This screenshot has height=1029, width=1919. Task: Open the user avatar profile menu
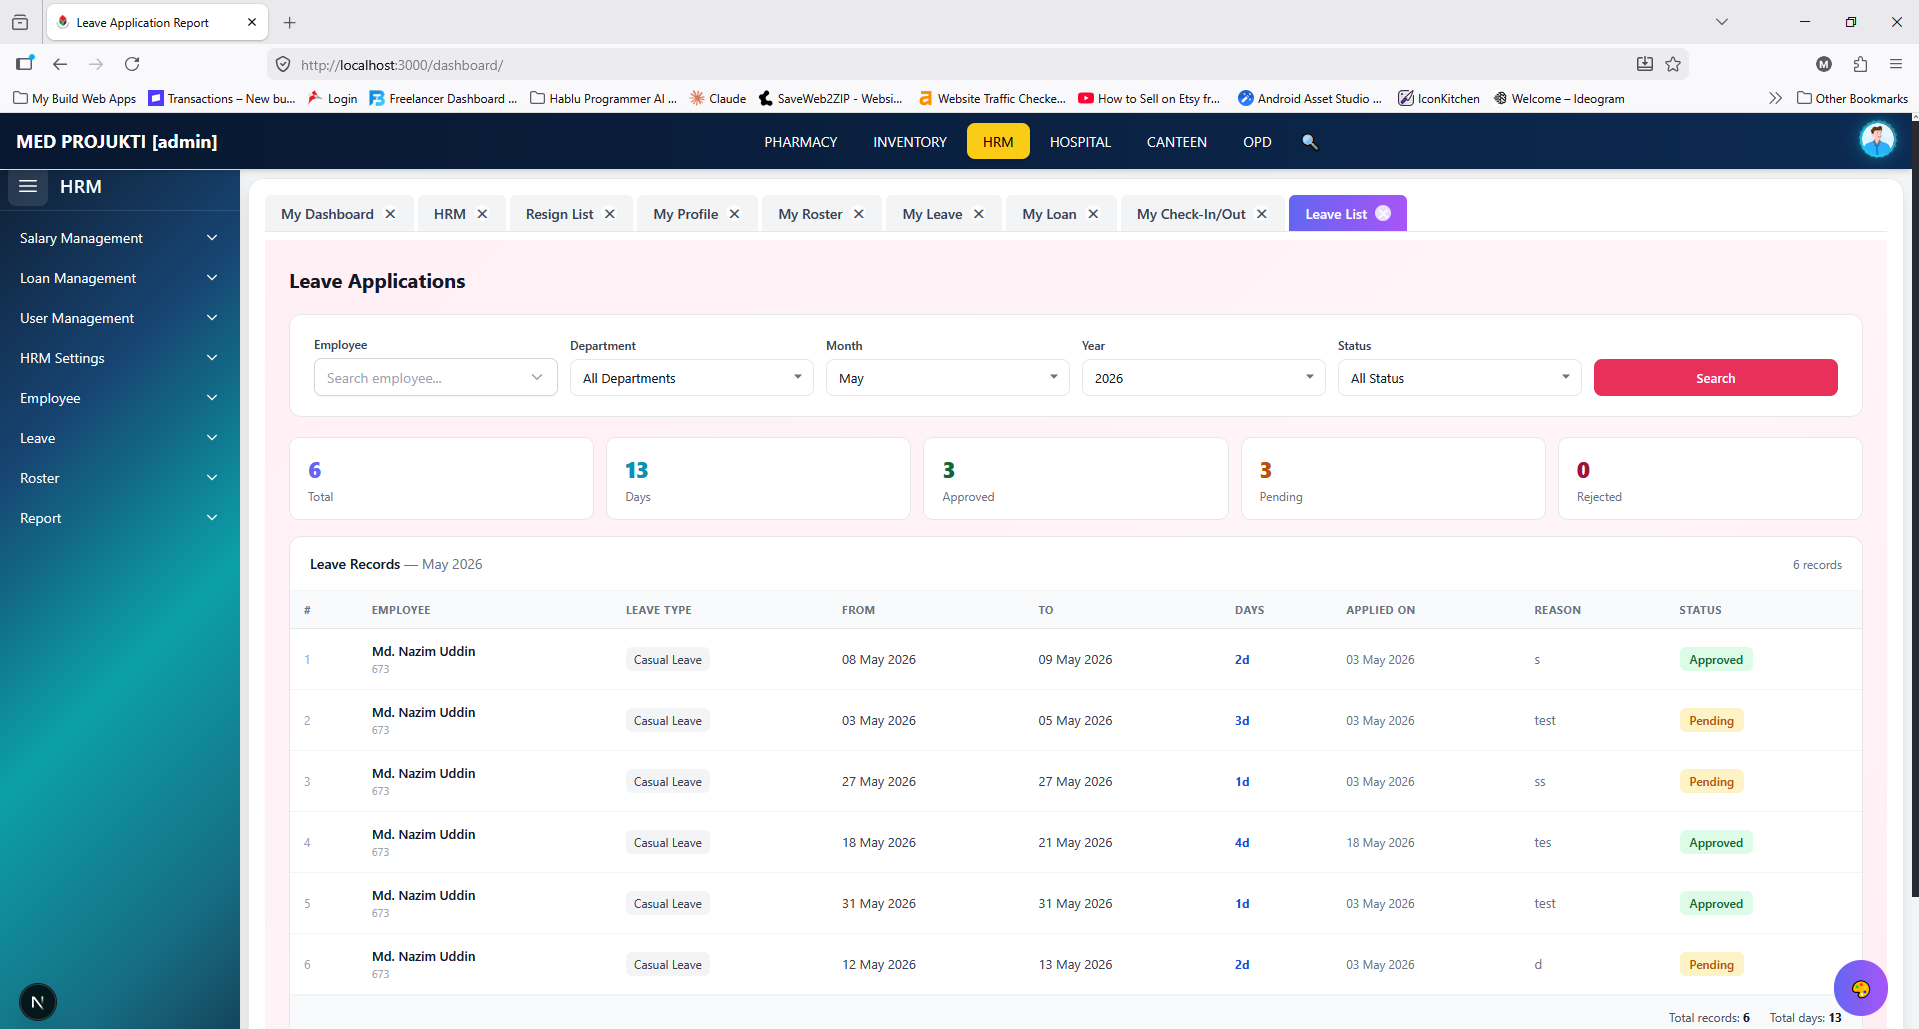coord(1877,140)
